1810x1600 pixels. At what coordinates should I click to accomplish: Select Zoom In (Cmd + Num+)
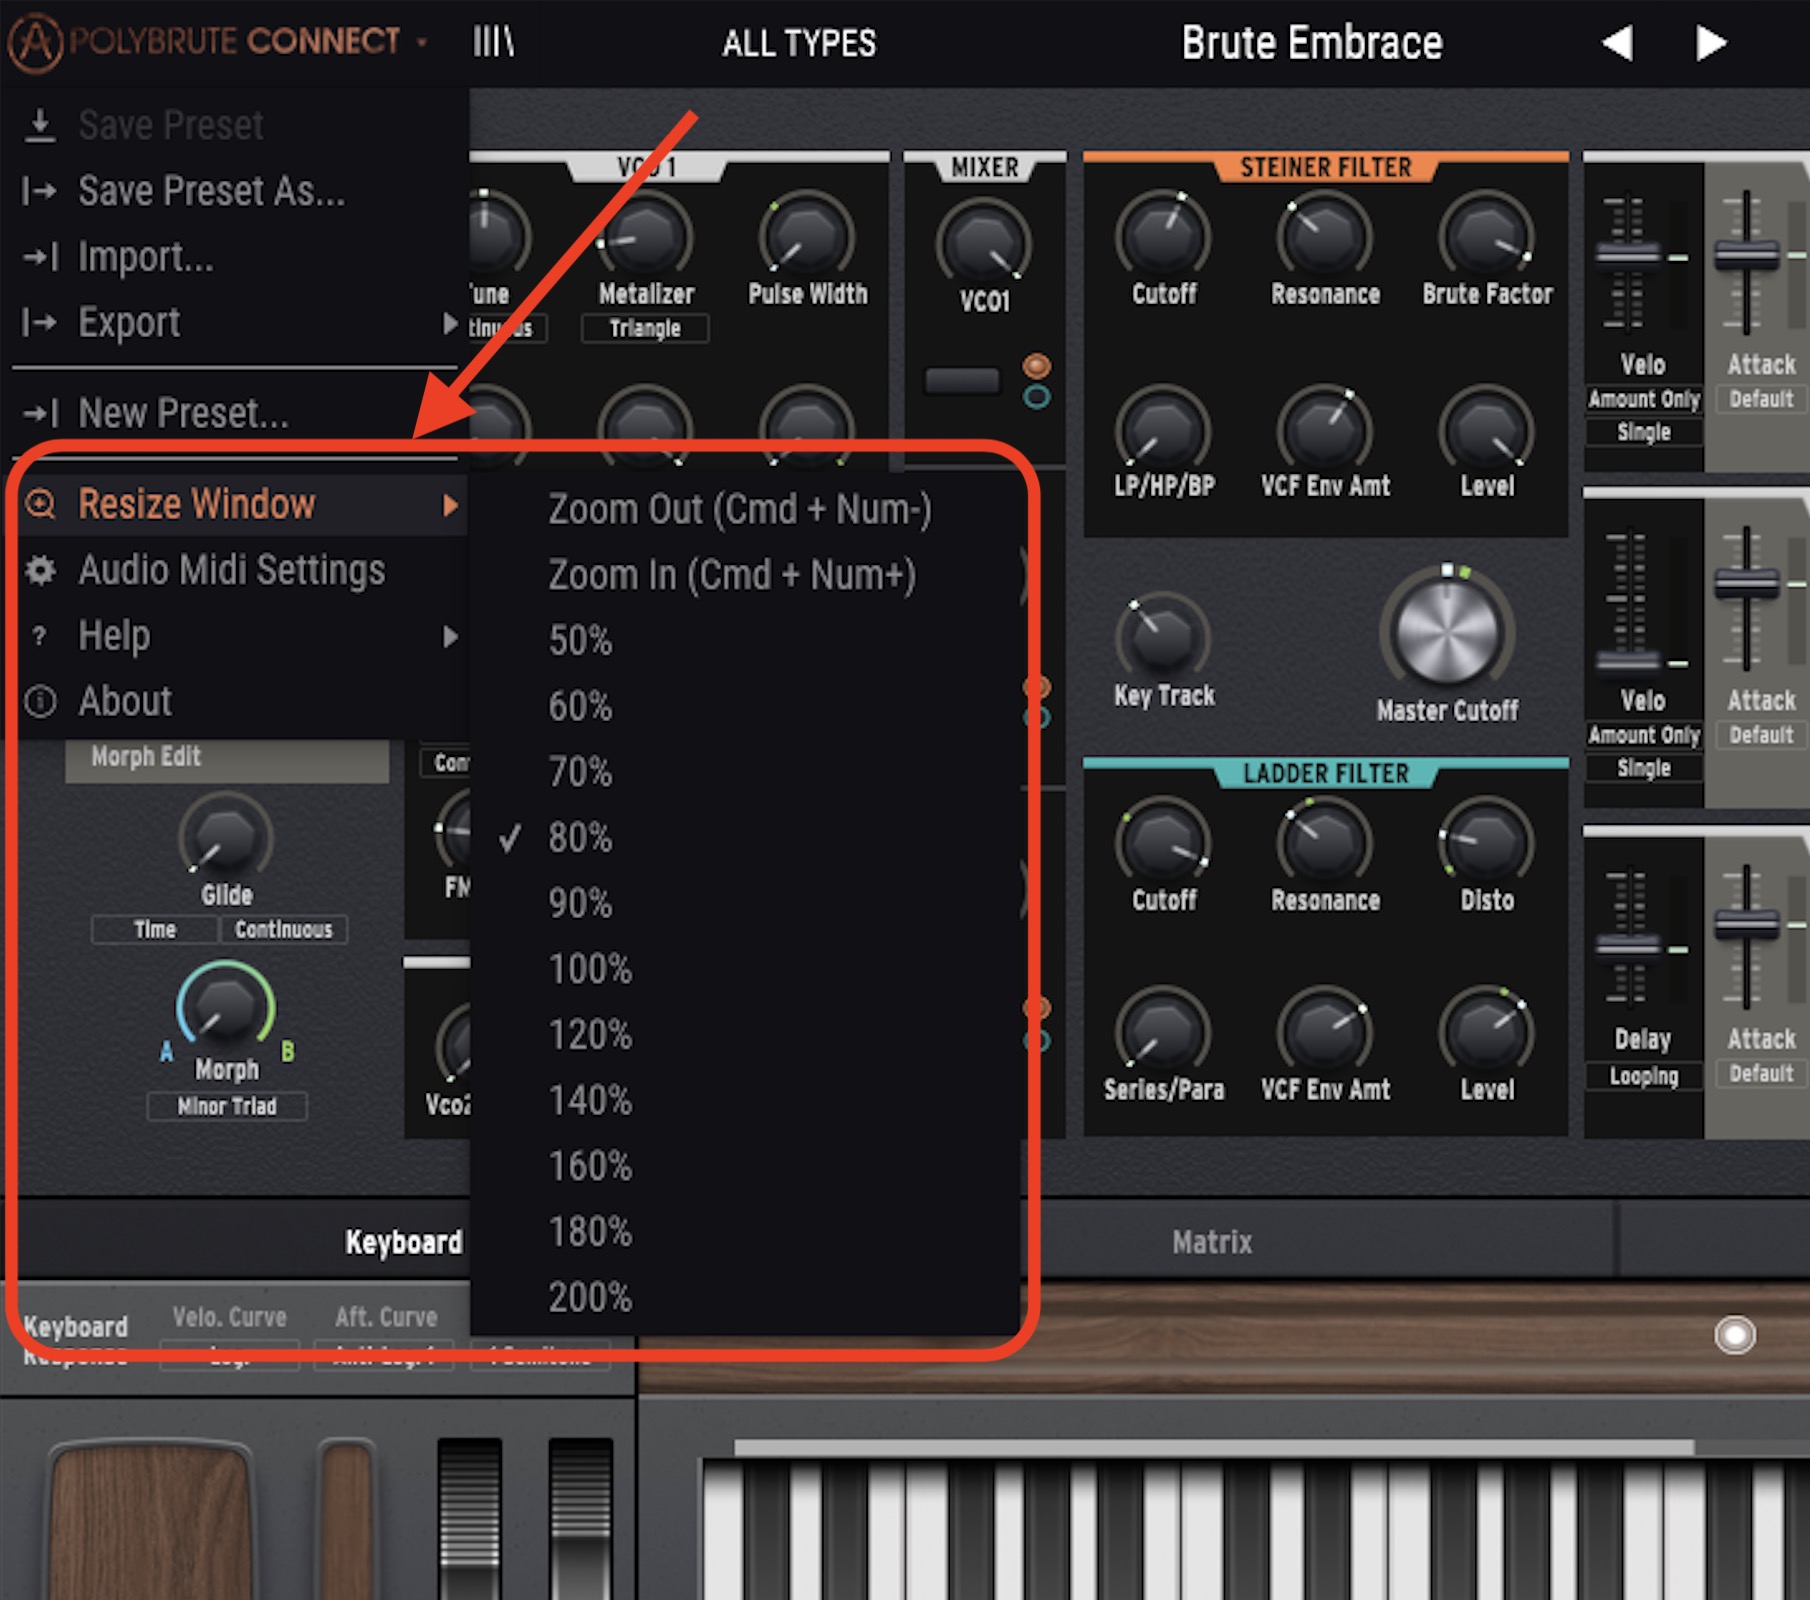pyautogui.click(x=745, y=575)
